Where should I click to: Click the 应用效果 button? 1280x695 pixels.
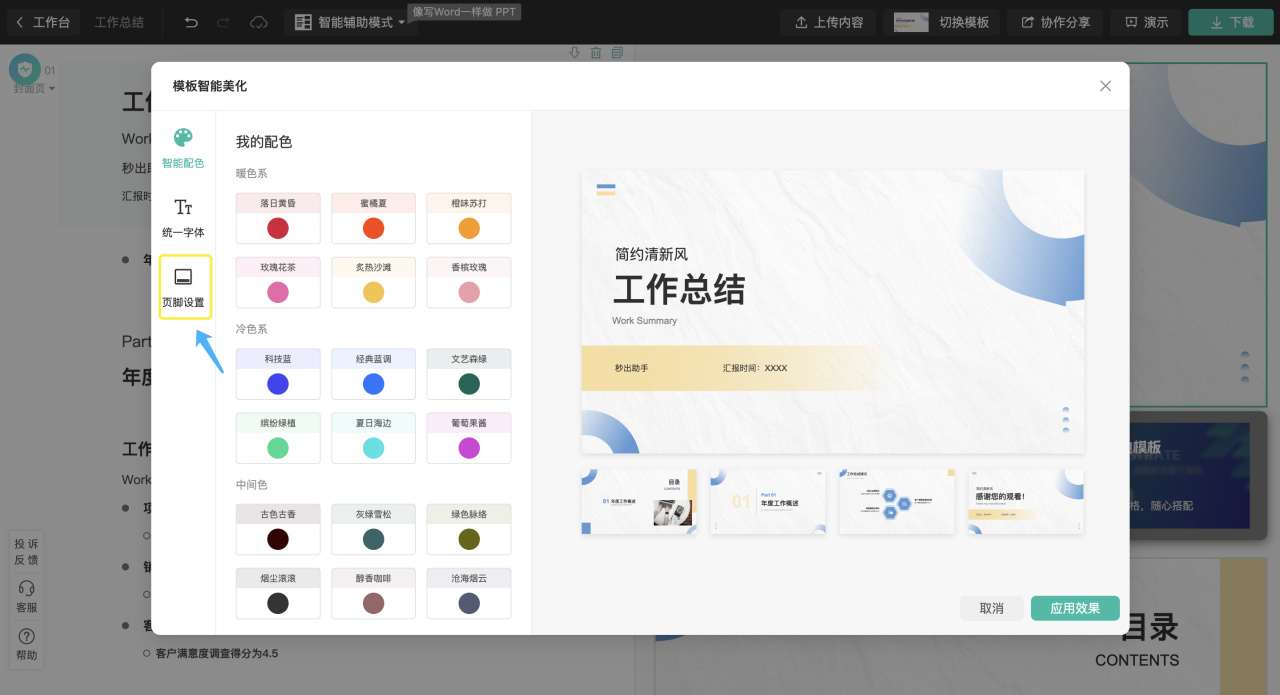(x=1075, y=608)
